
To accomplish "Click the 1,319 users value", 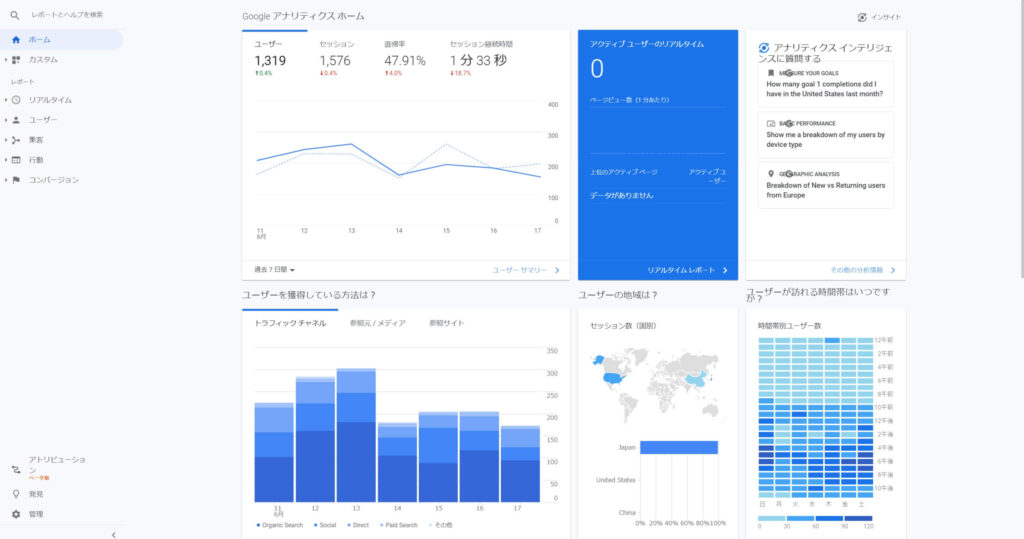I will pyautogui.click(x=270, y=61).
